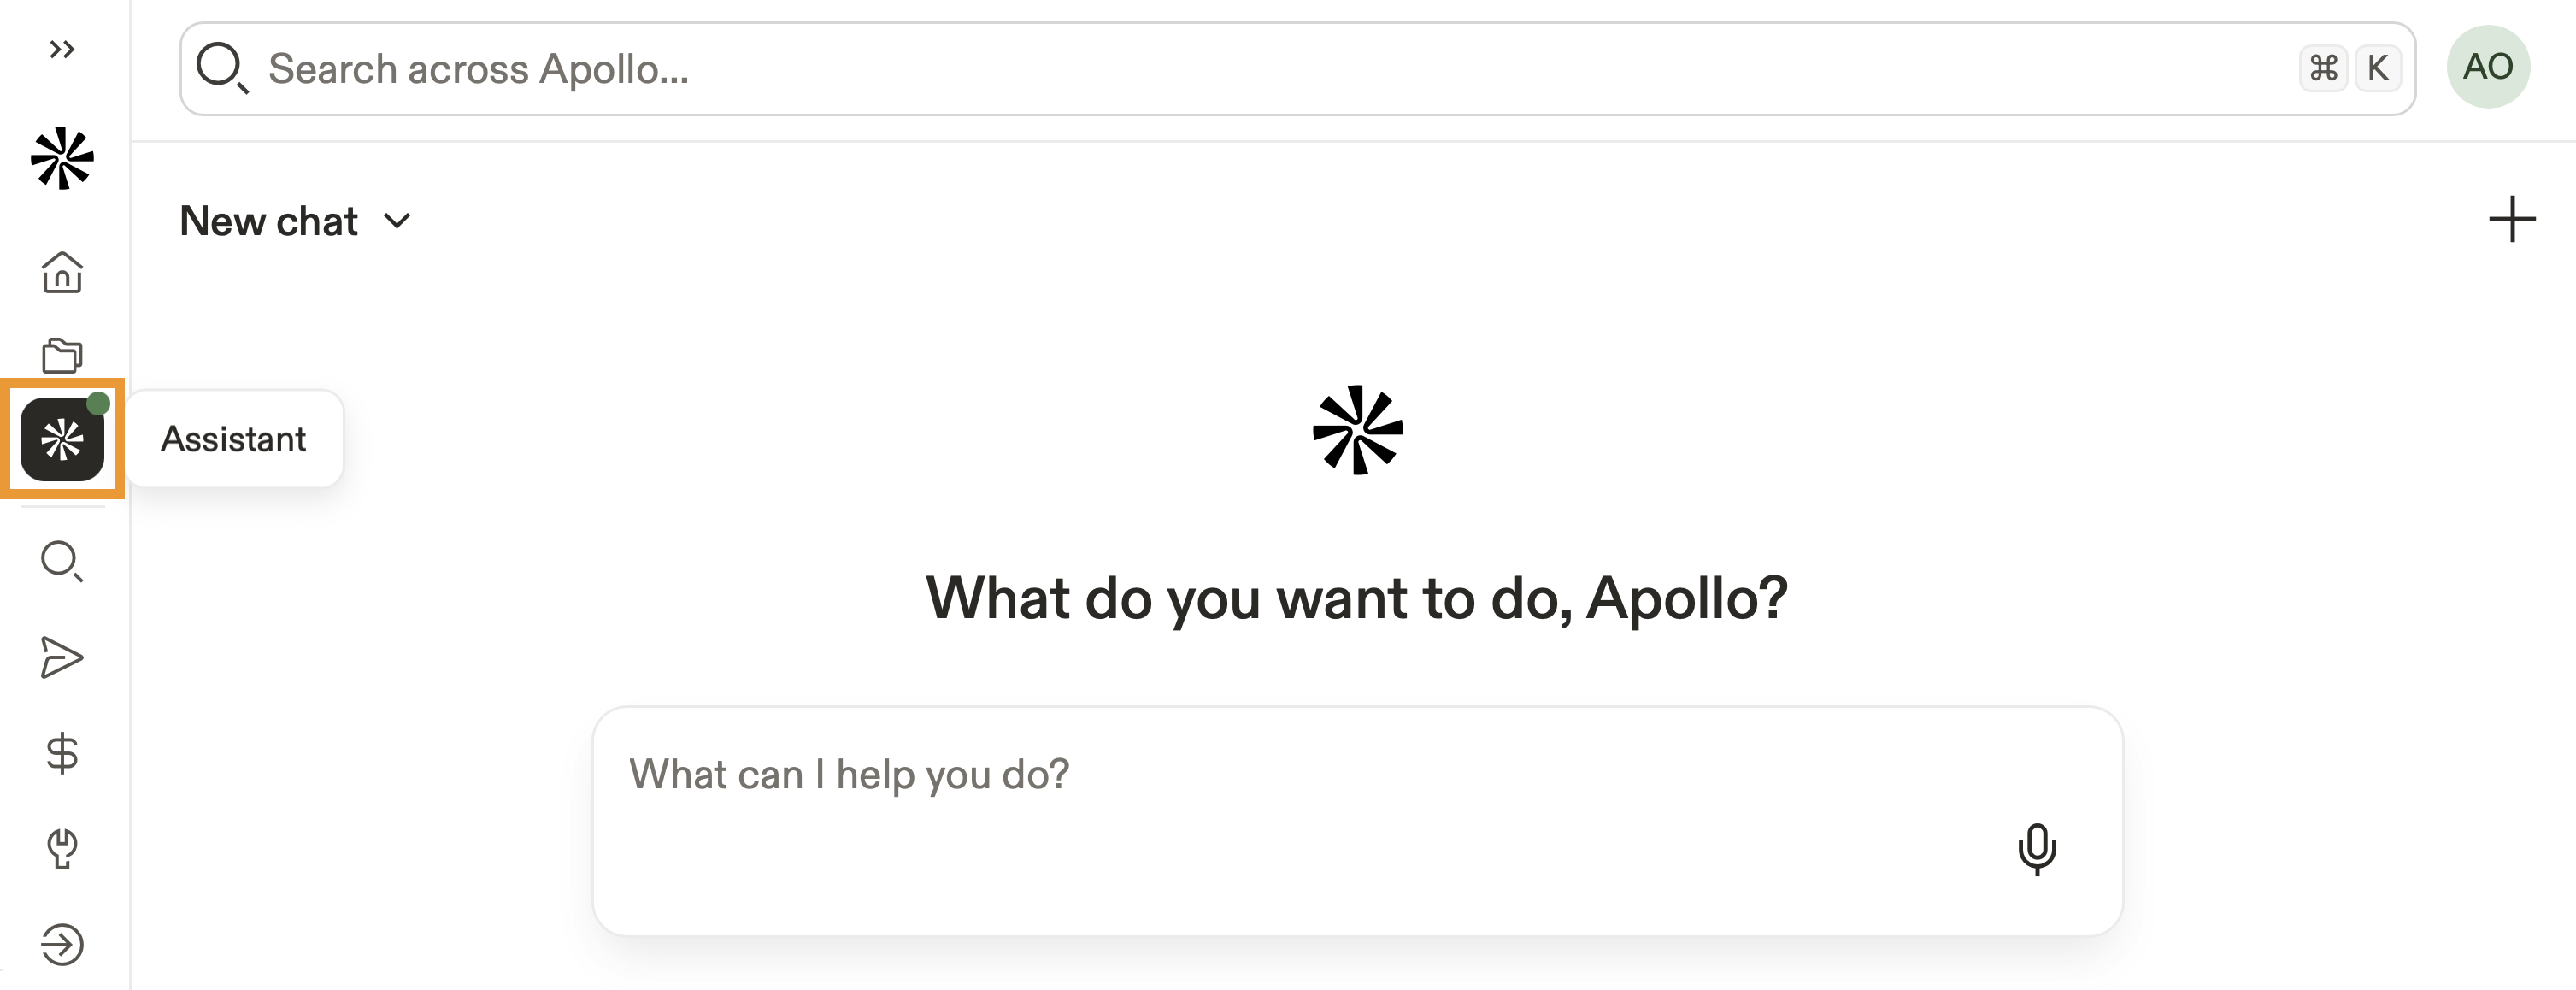Click the ⌘K shortcut badge
The width and height of the screenshot is (2576, 990).
pyautogui.click(x=2350, y=69)
